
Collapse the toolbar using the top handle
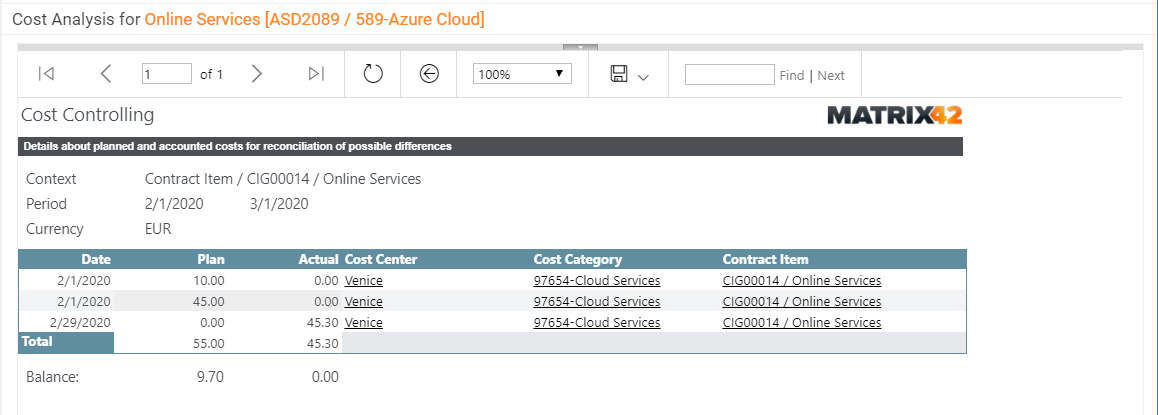click(x=580, y=47)
